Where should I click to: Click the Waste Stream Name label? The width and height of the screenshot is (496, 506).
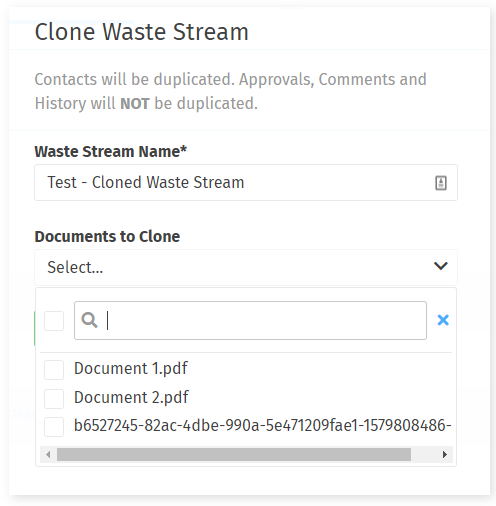tap(111, 152)
